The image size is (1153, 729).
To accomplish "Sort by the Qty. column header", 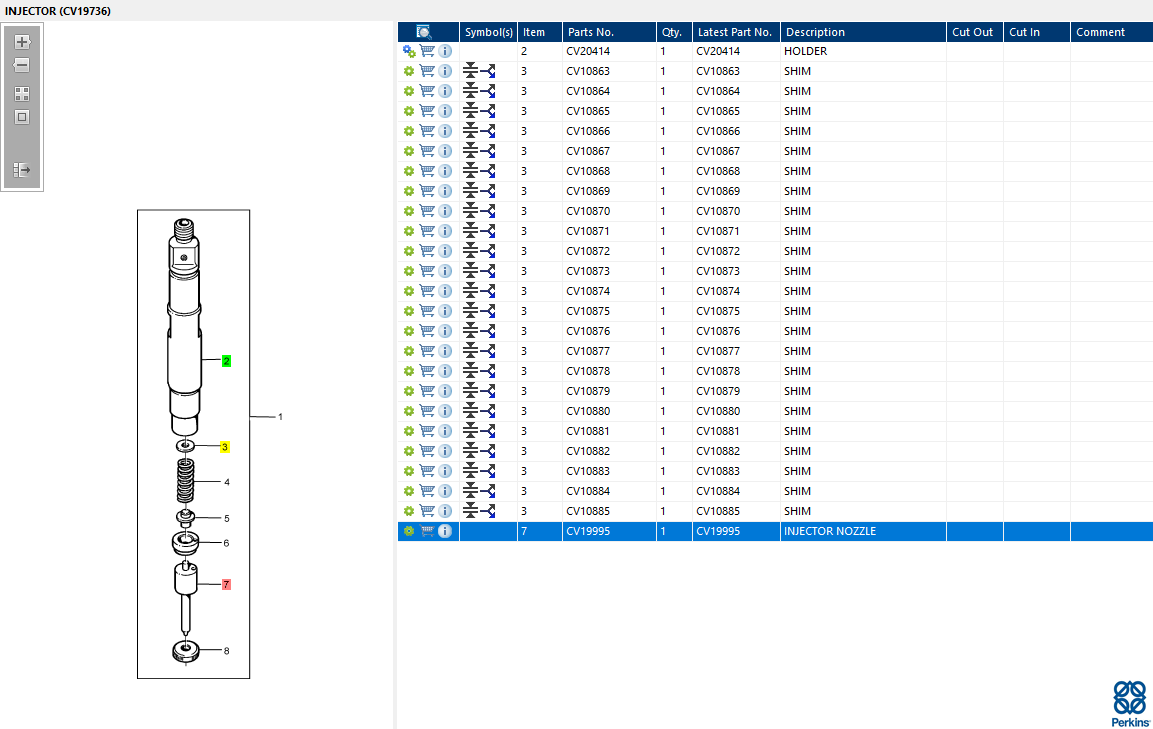I will pyautogui.click(x=674, y=32).
